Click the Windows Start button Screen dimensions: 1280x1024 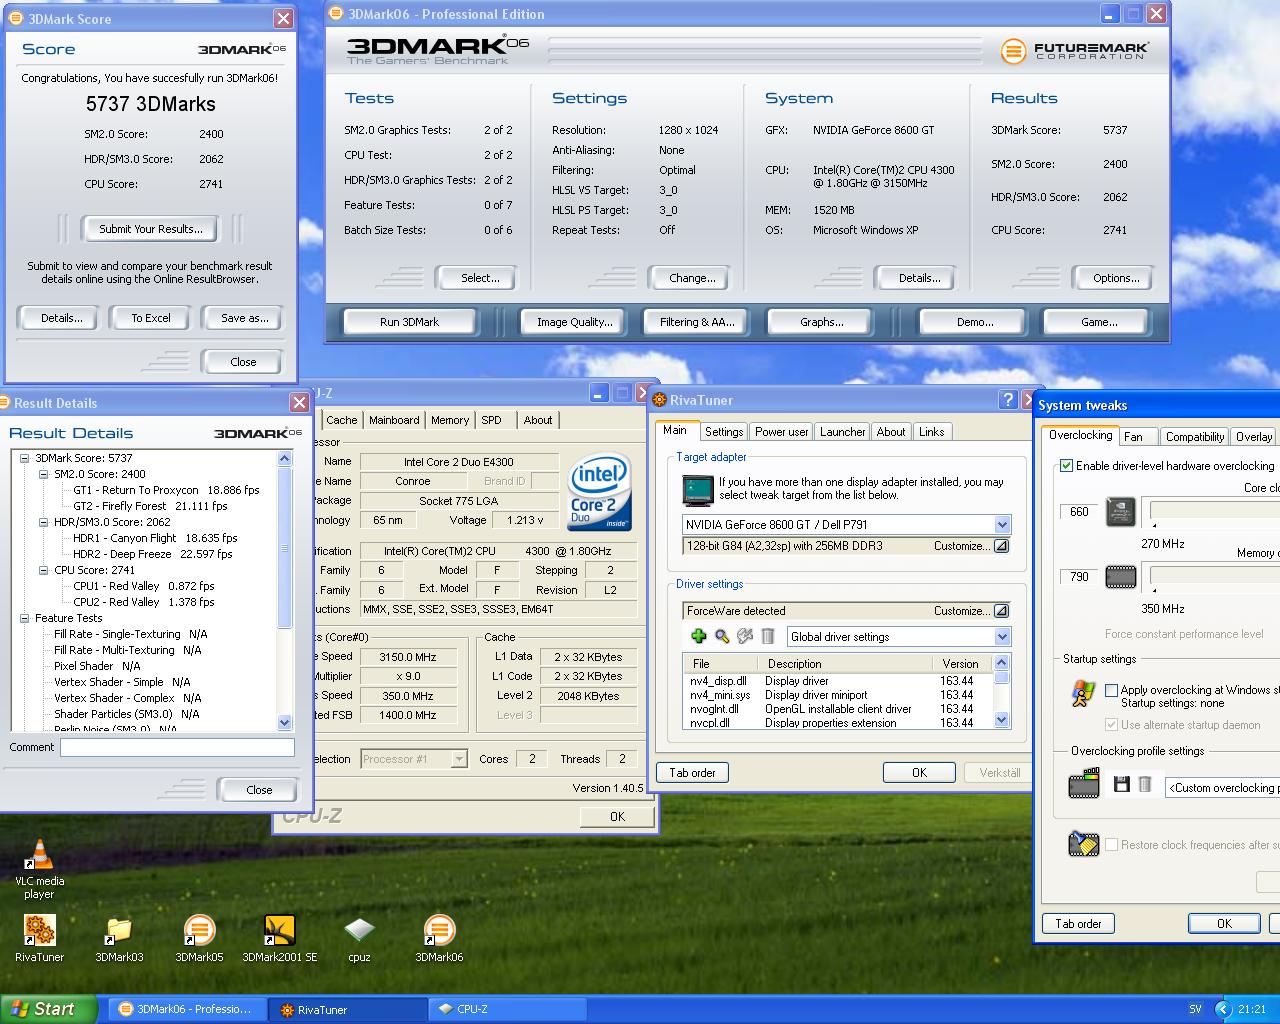(48, 1009)
